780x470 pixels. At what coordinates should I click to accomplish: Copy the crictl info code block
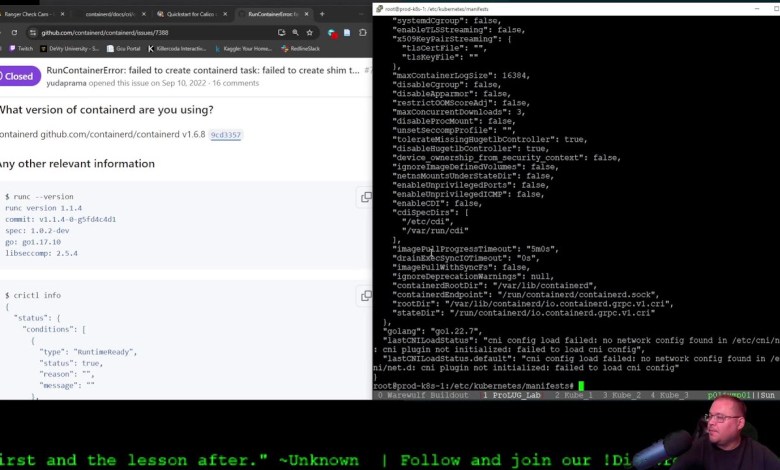(366, 295)
